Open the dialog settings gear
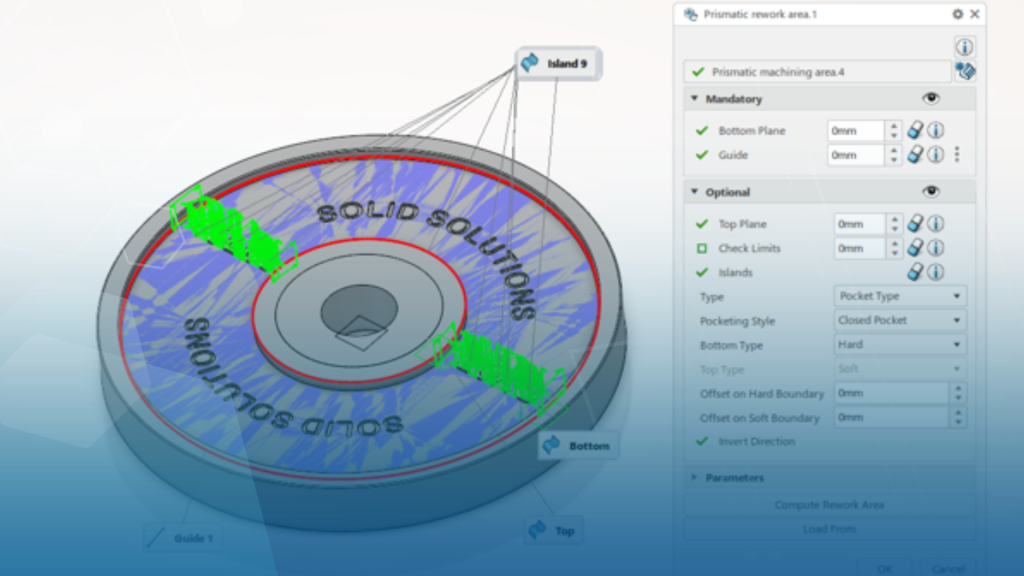 click(957, 14)
